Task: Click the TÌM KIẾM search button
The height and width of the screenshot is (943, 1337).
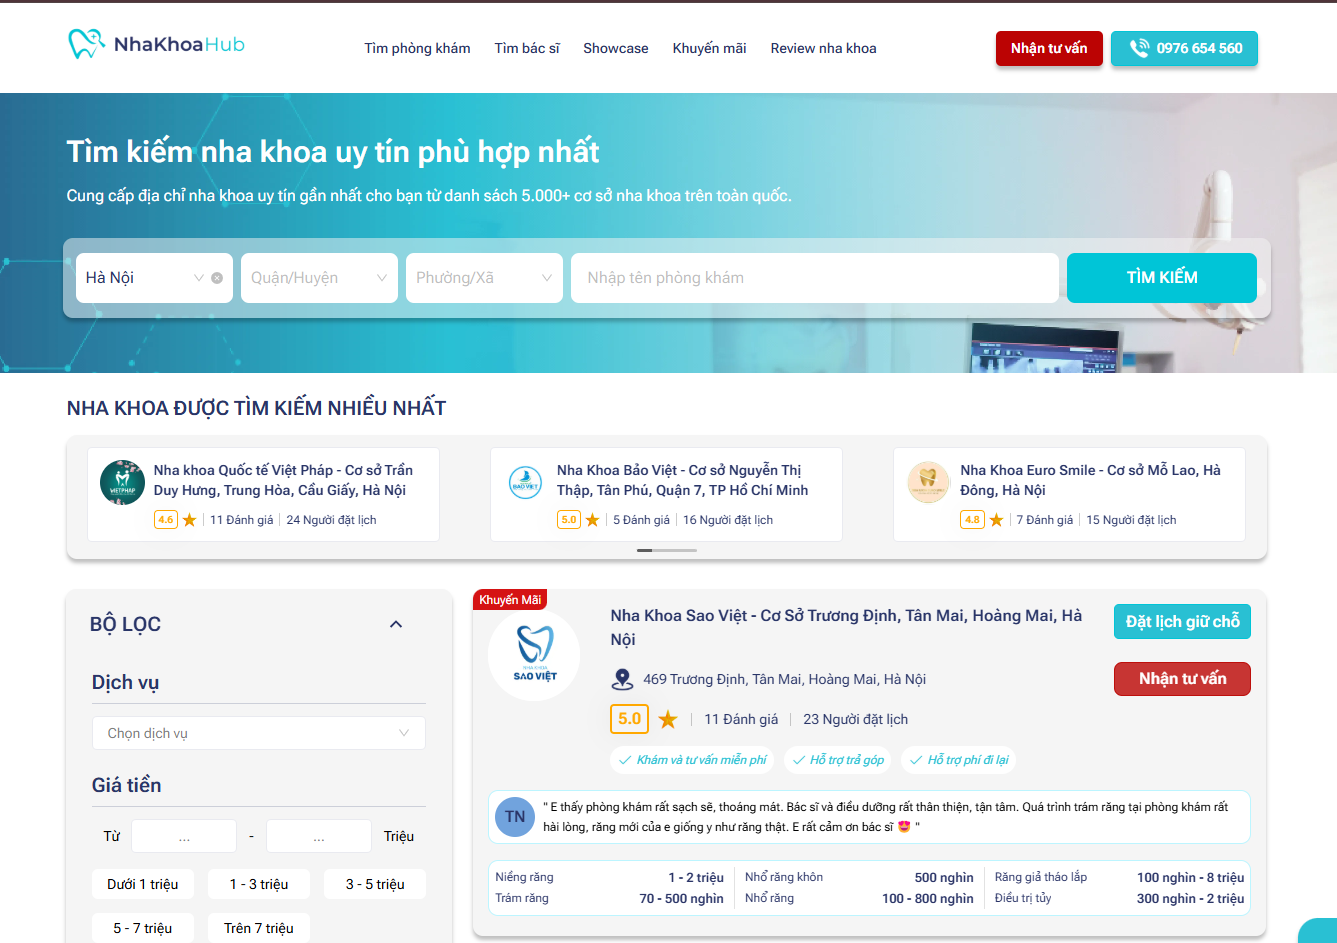Action: [x=1162, y=278]
